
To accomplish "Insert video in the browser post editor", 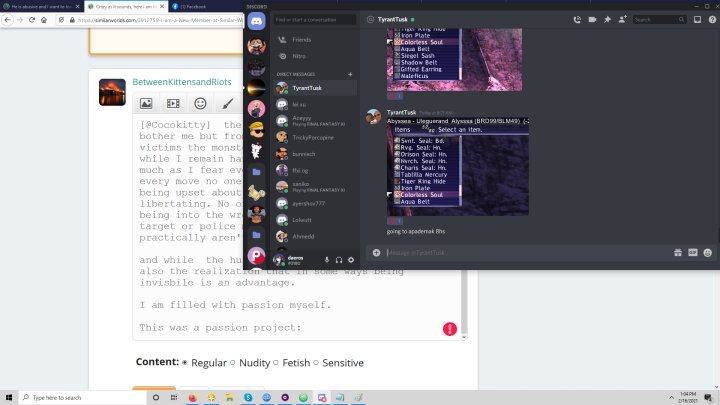I will coord(173,104).
